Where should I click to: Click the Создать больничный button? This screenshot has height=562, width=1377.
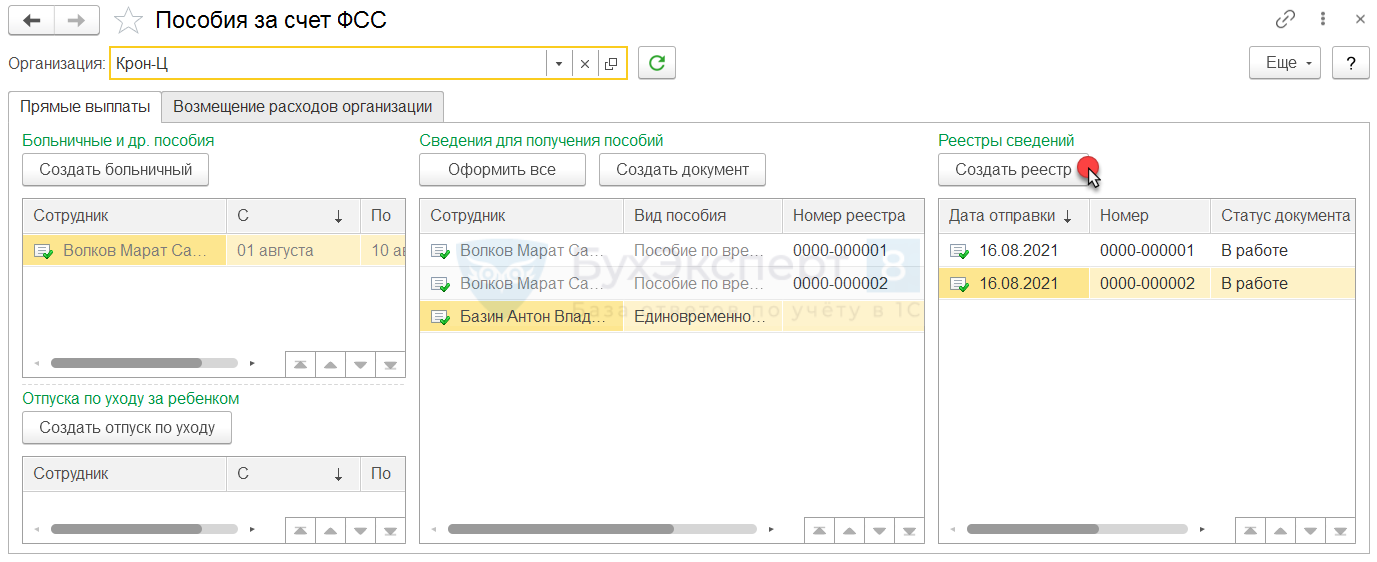(115, 170)
